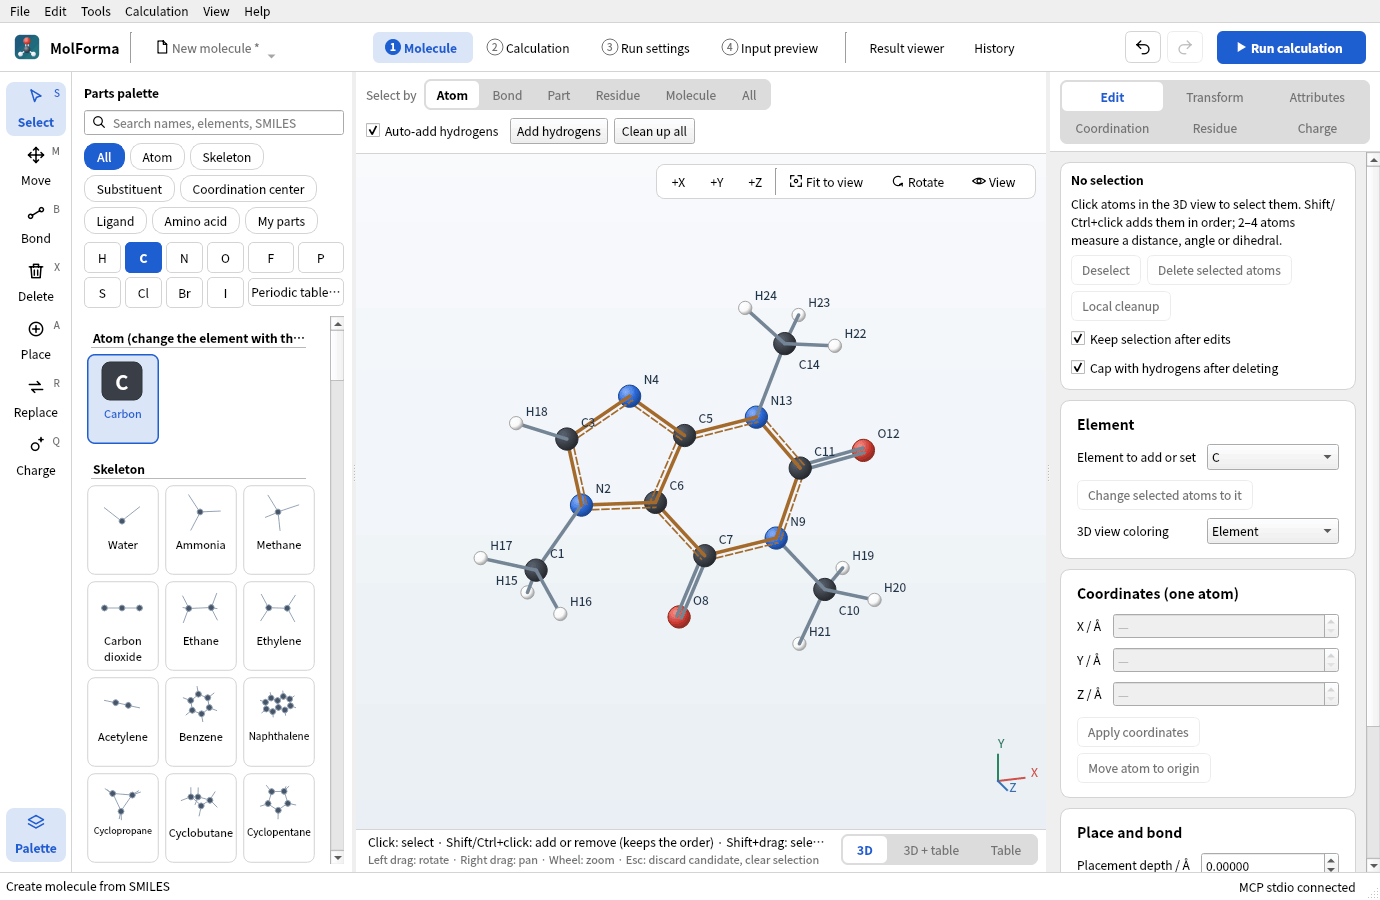Focus the parts palette search field
Image resolution: width=1380 pixels, height=900 pixels.
(214, 123)
